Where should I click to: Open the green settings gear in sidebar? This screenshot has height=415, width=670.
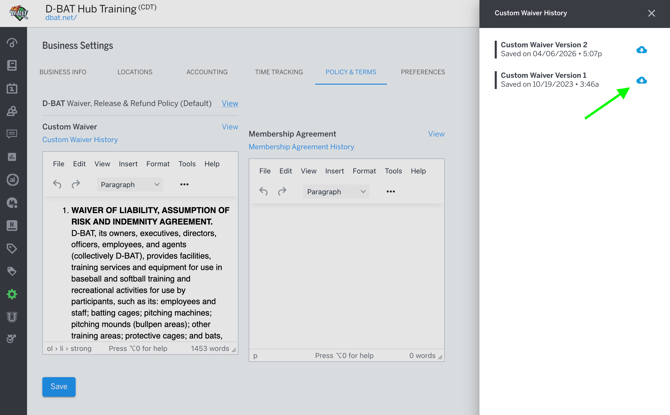tap(12, 294)
